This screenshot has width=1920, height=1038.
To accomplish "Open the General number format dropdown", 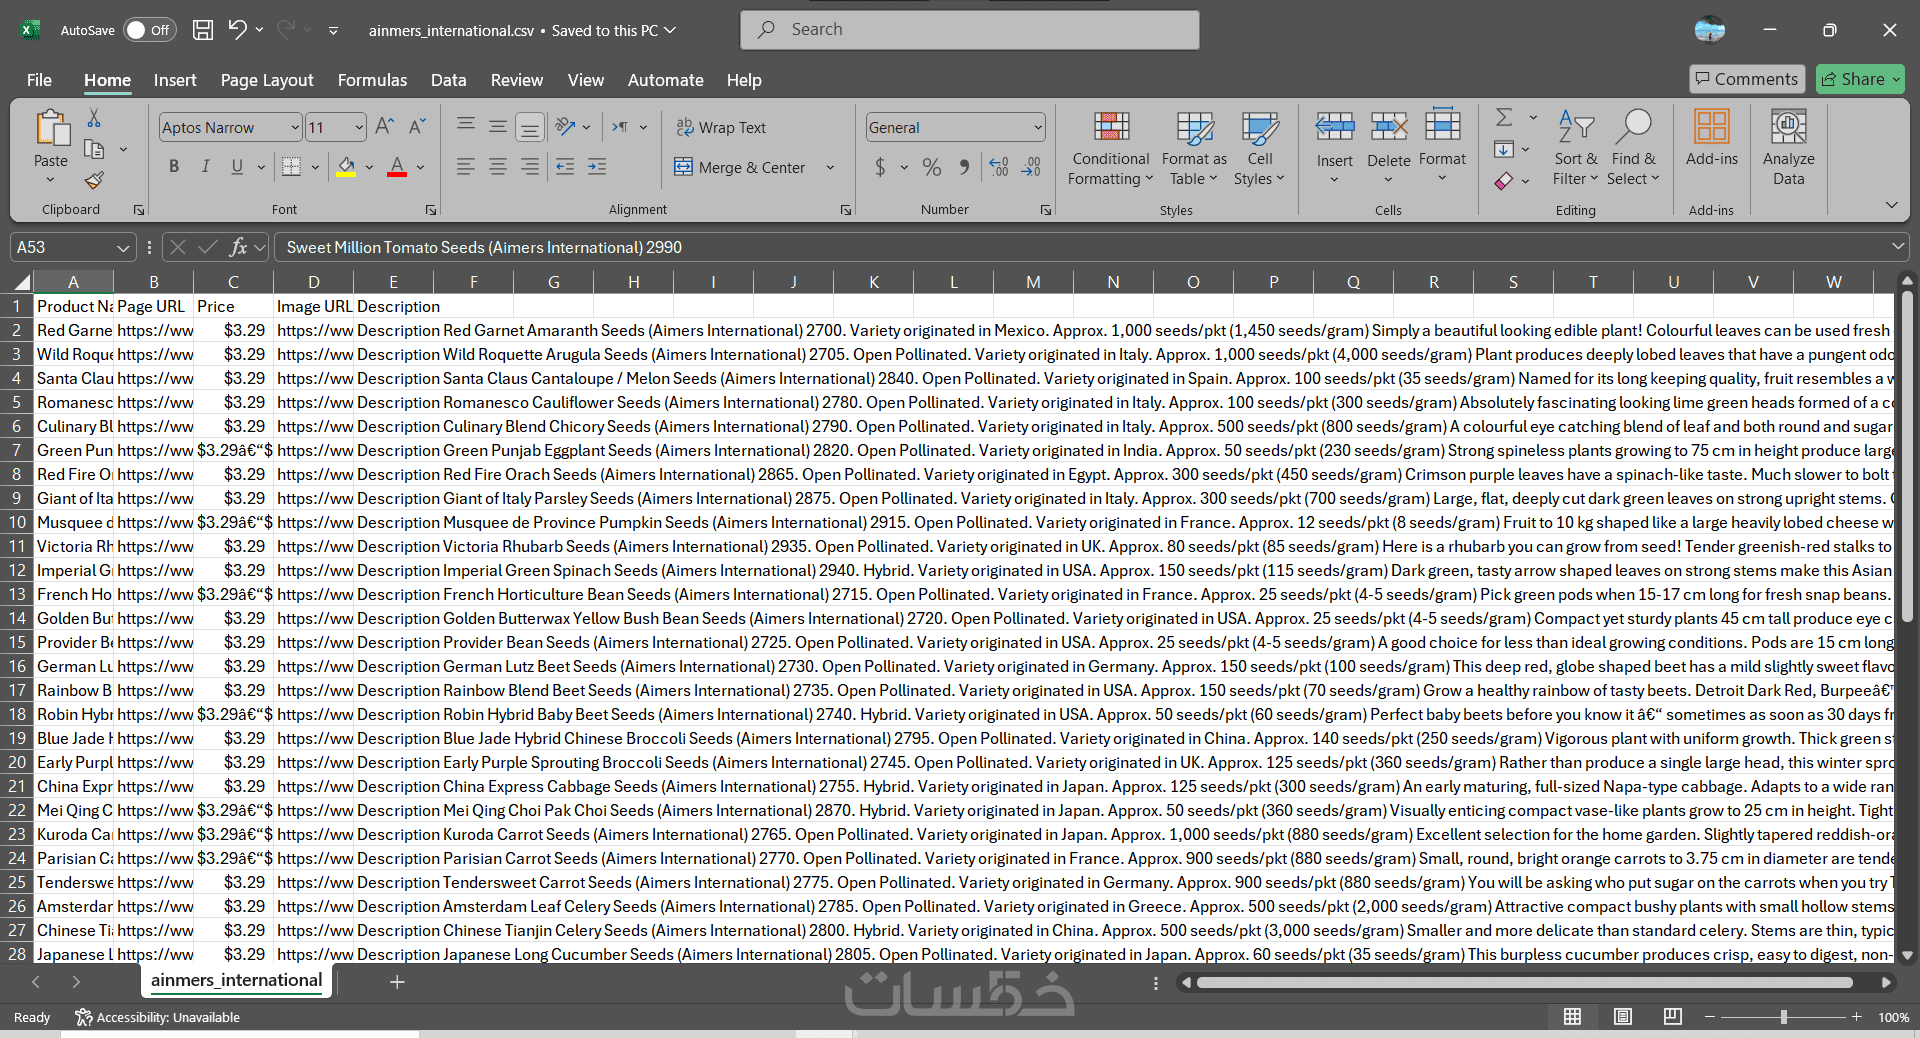I will (x=1038, y=127).
